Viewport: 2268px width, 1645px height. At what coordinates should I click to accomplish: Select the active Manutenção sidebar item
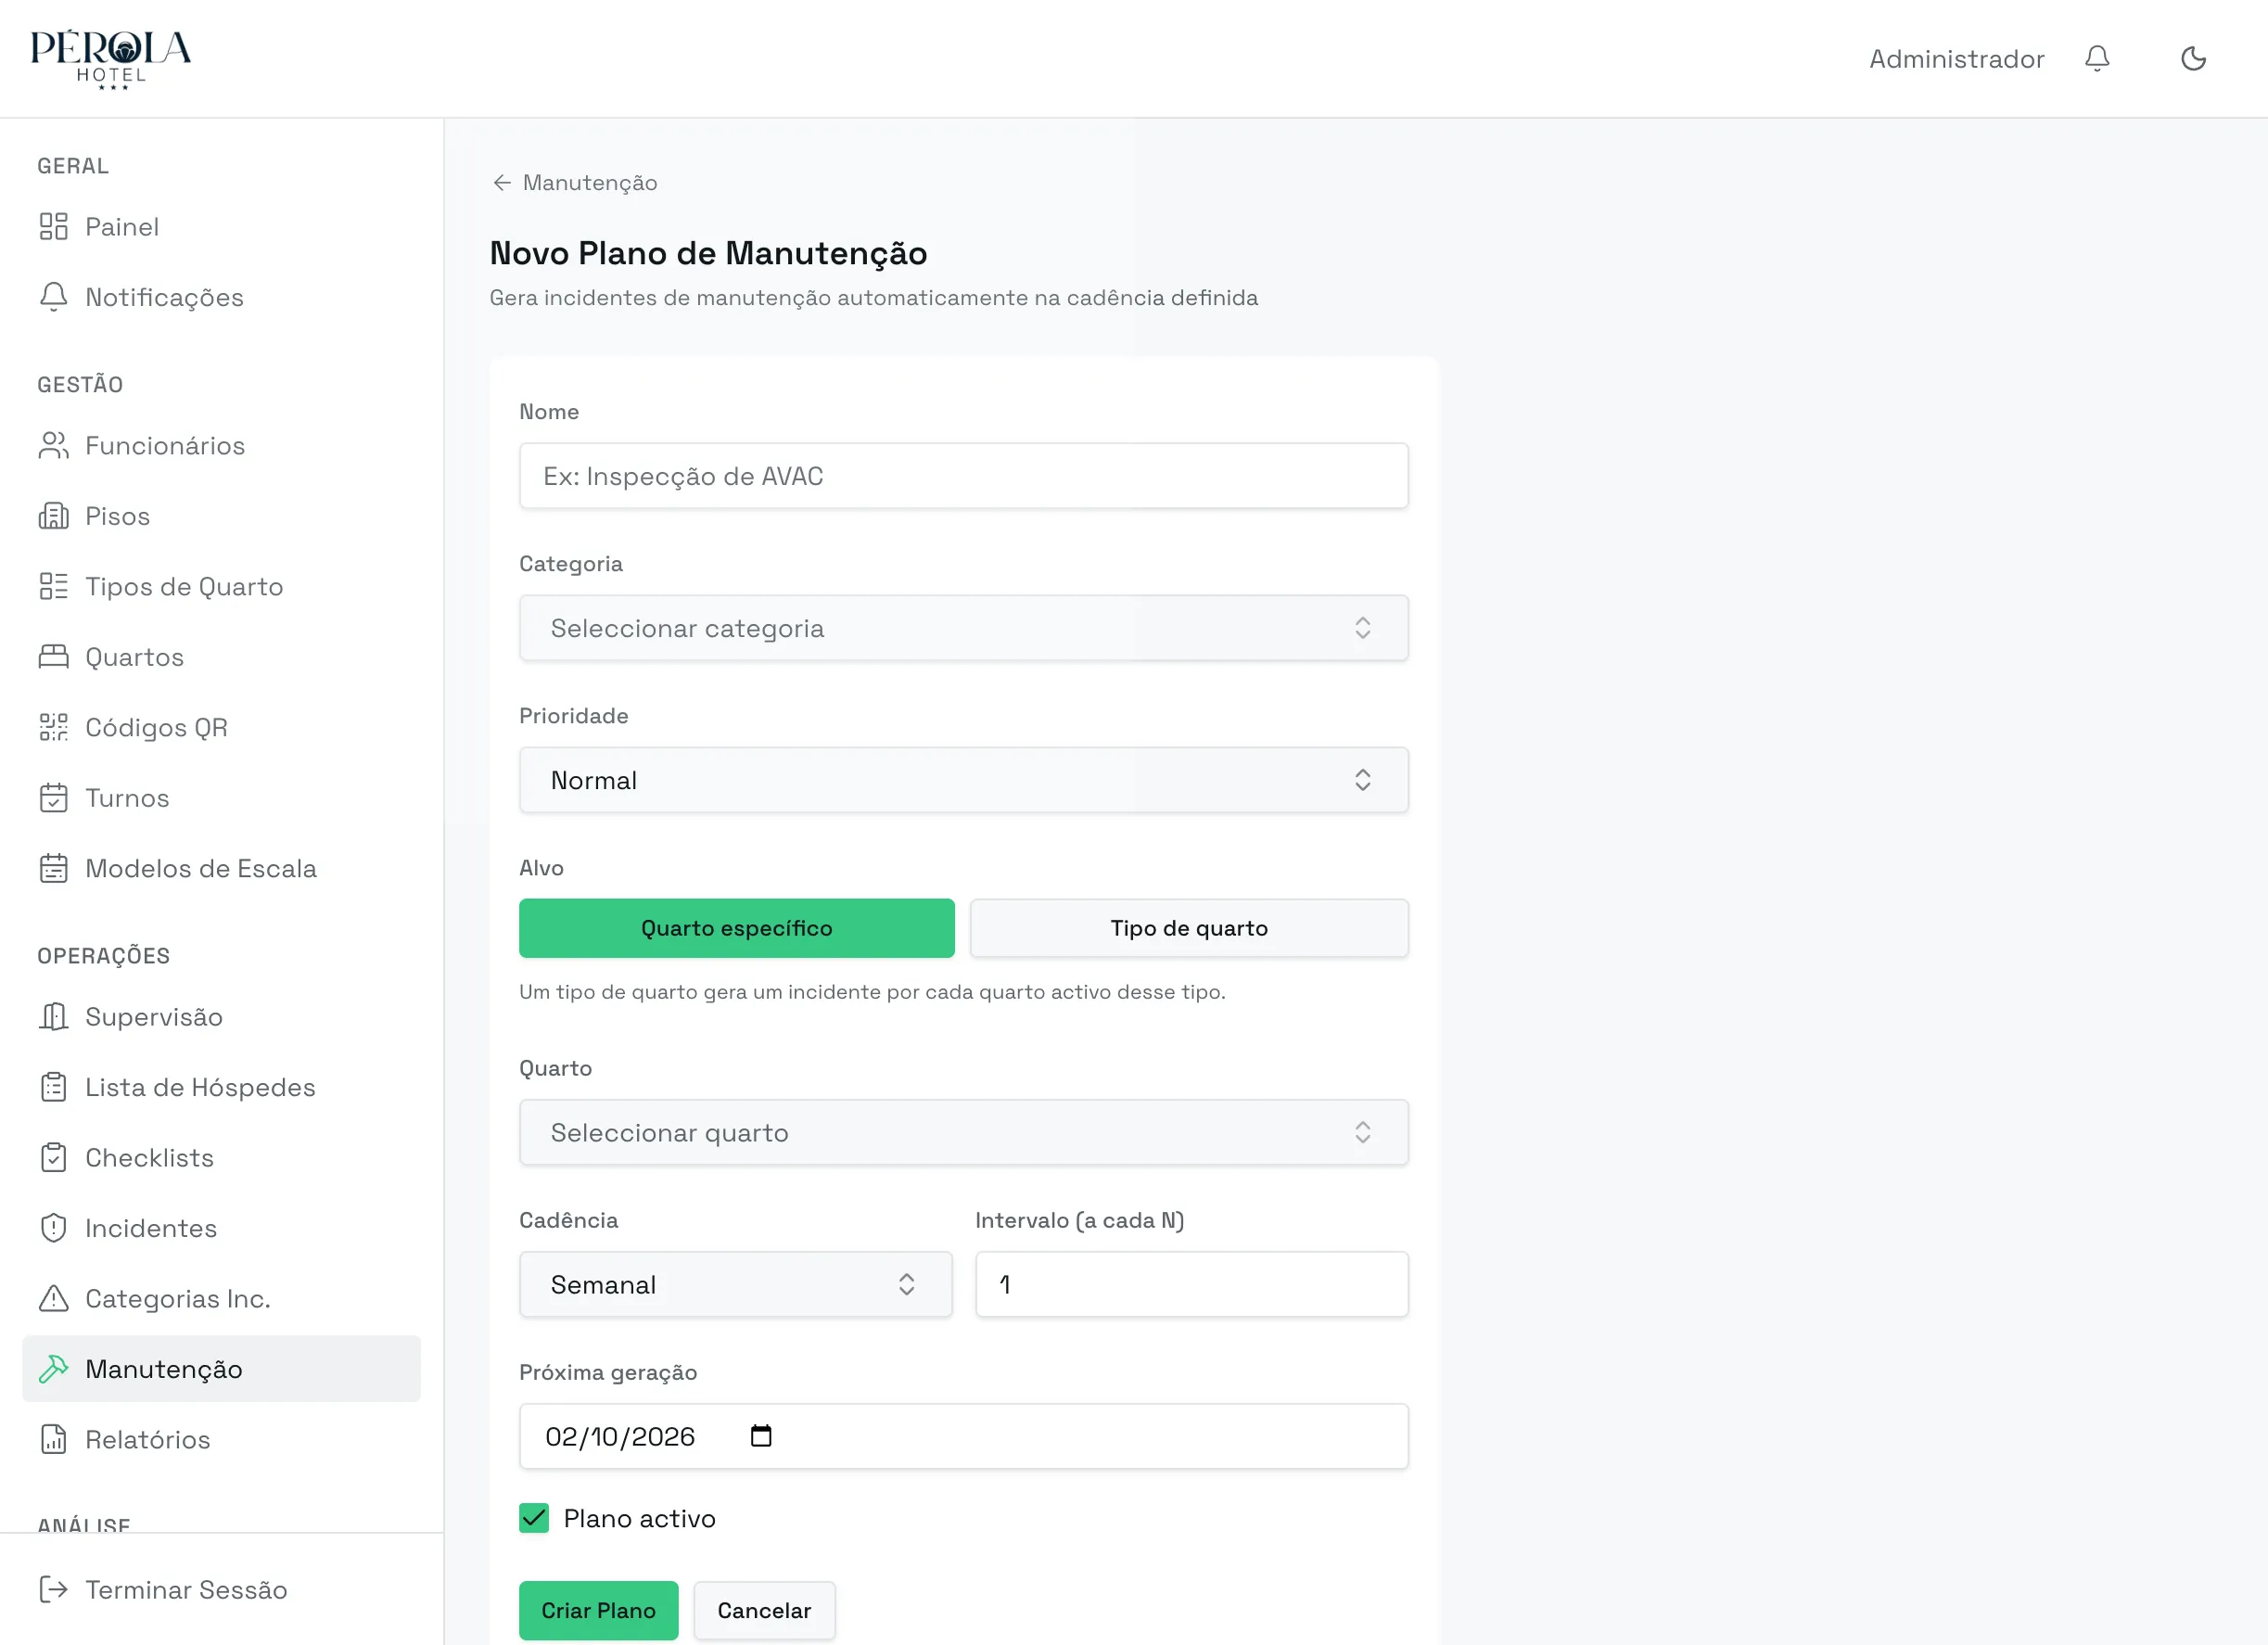coord(222,1368)
